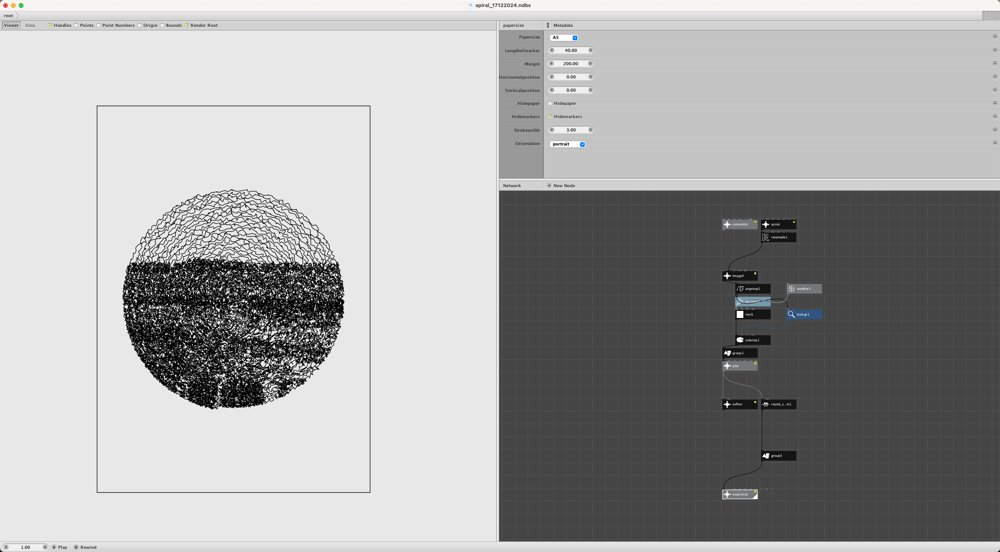
Task: Click the frame number field 1.00
Action: pyautogui.click(x=26, y=547)
